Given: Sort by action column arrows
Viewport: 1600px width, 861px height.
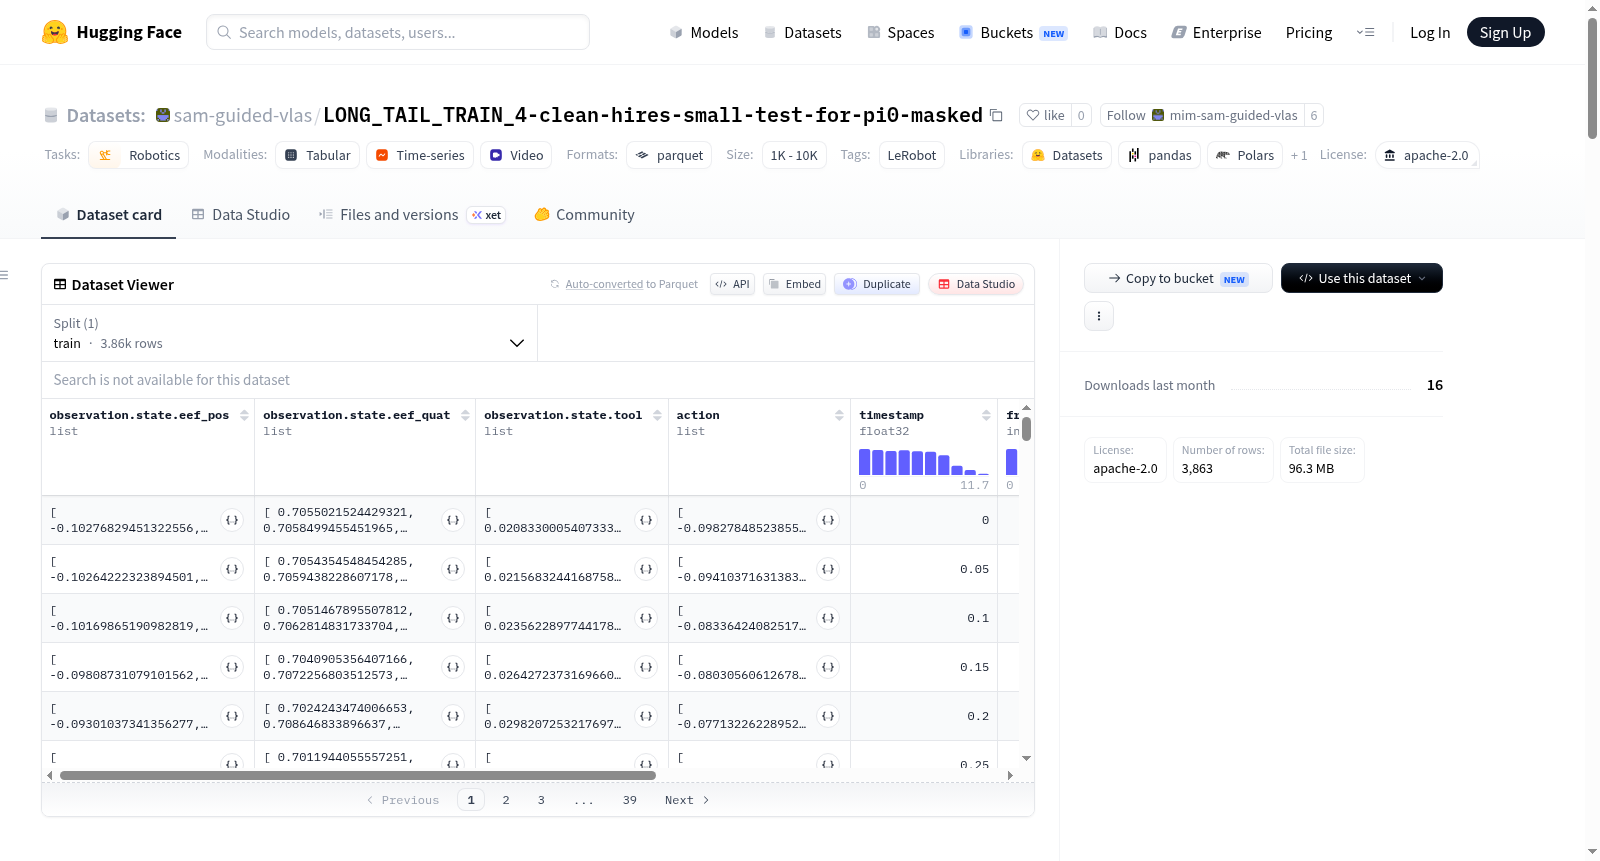Looking at the screenshot, I should [839, 415].
